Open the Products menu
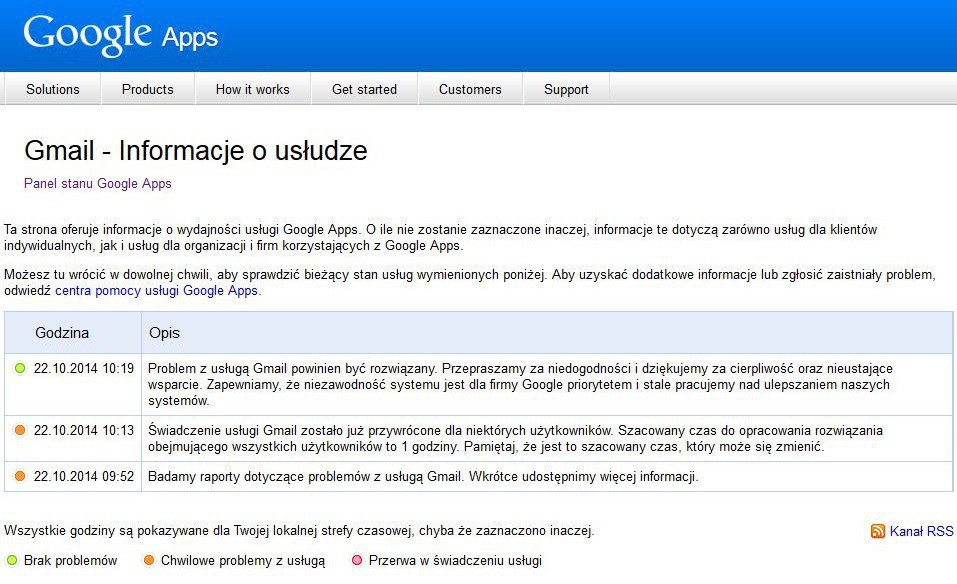Screen dimensions: 957x584 click(148, 89)
